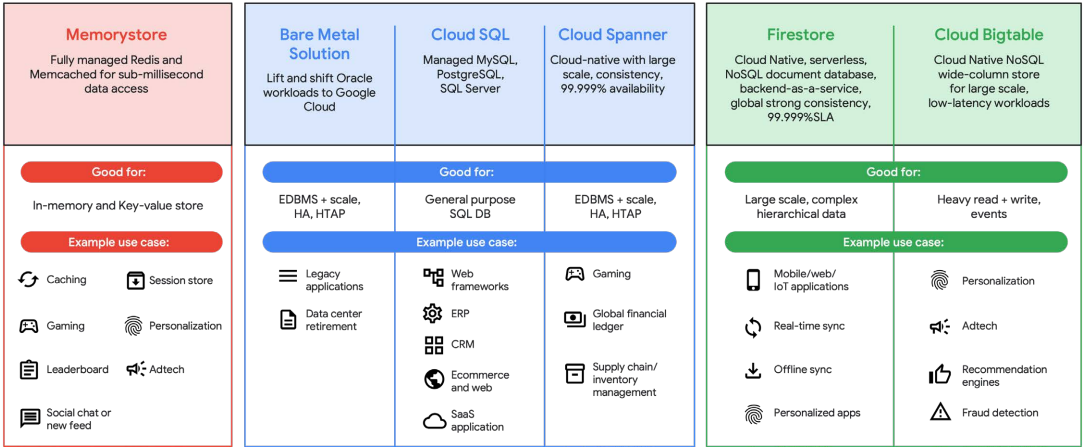Click "Heavy read + write, events" text
Viewport: 1086px width, 448px height.
pyautogui.click(x=988, y=206)
